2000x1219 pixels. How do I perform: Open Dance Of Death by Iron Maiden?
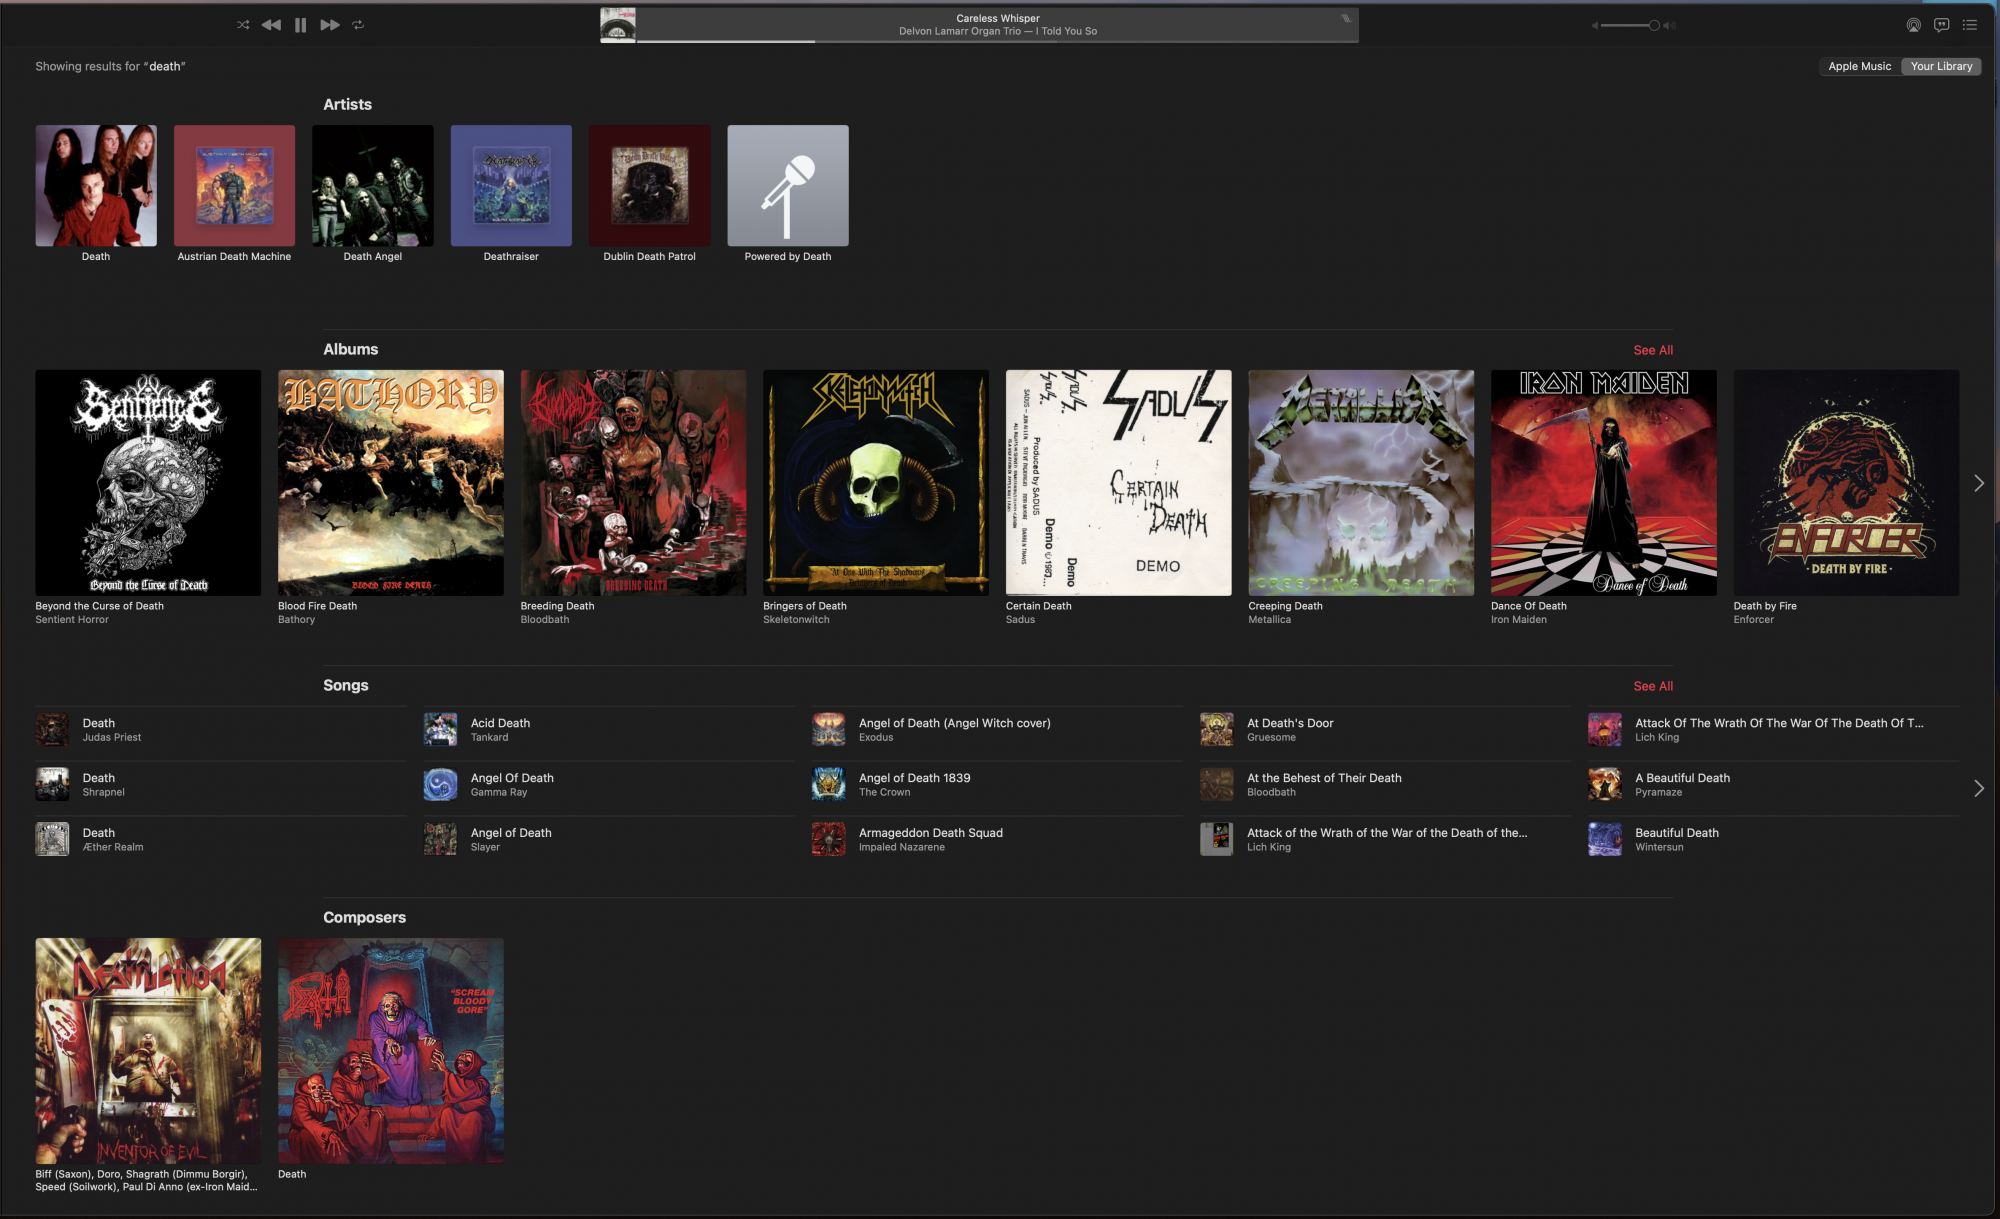1604,483
